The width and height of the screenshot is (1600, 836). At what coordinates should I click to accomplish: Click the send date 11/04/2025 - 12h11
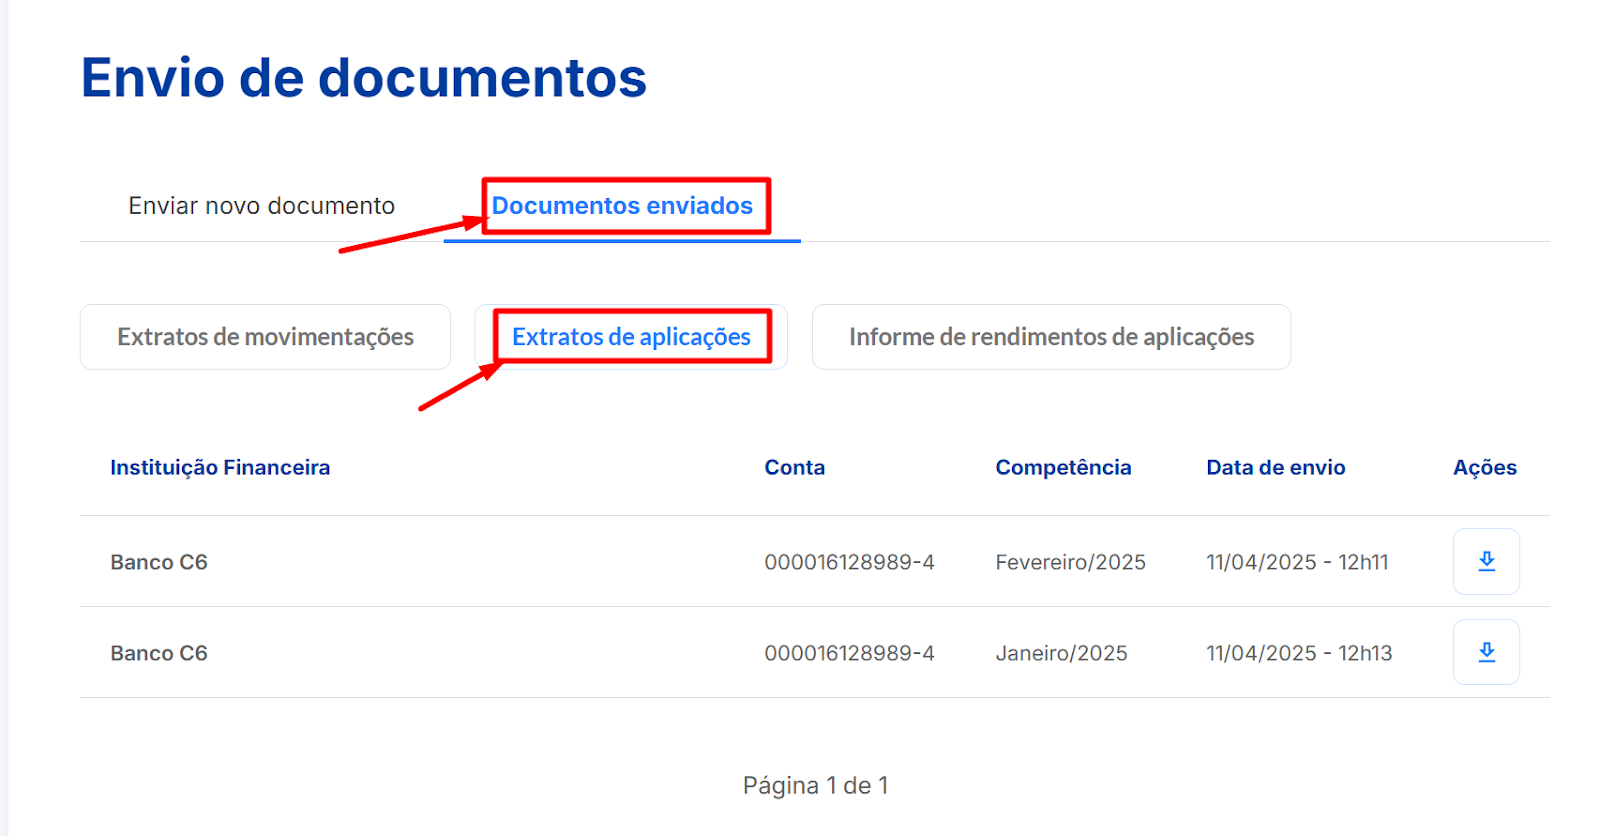pos(1297,562)
